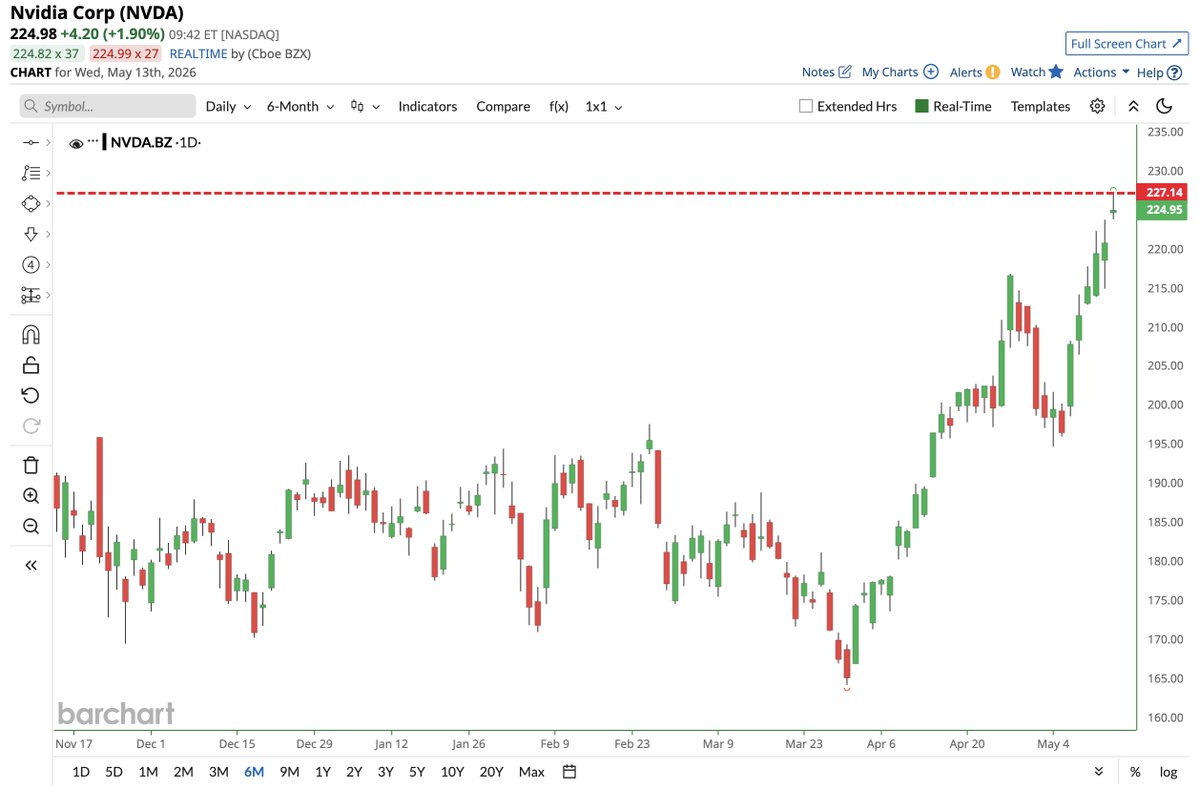Open the Notes pencil icon
This screenshot has height=789, width=1199.
(845, 72)
